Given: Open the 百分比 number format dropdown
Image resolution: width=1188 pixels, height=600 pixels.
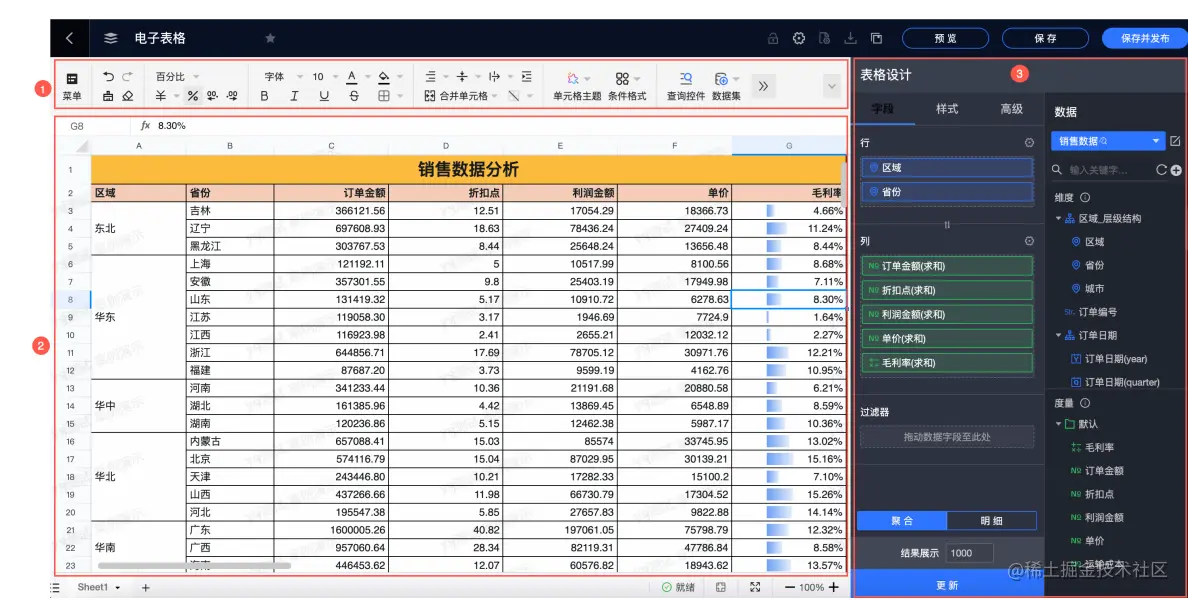Looking at the screenshot, I should pos(177,77).
